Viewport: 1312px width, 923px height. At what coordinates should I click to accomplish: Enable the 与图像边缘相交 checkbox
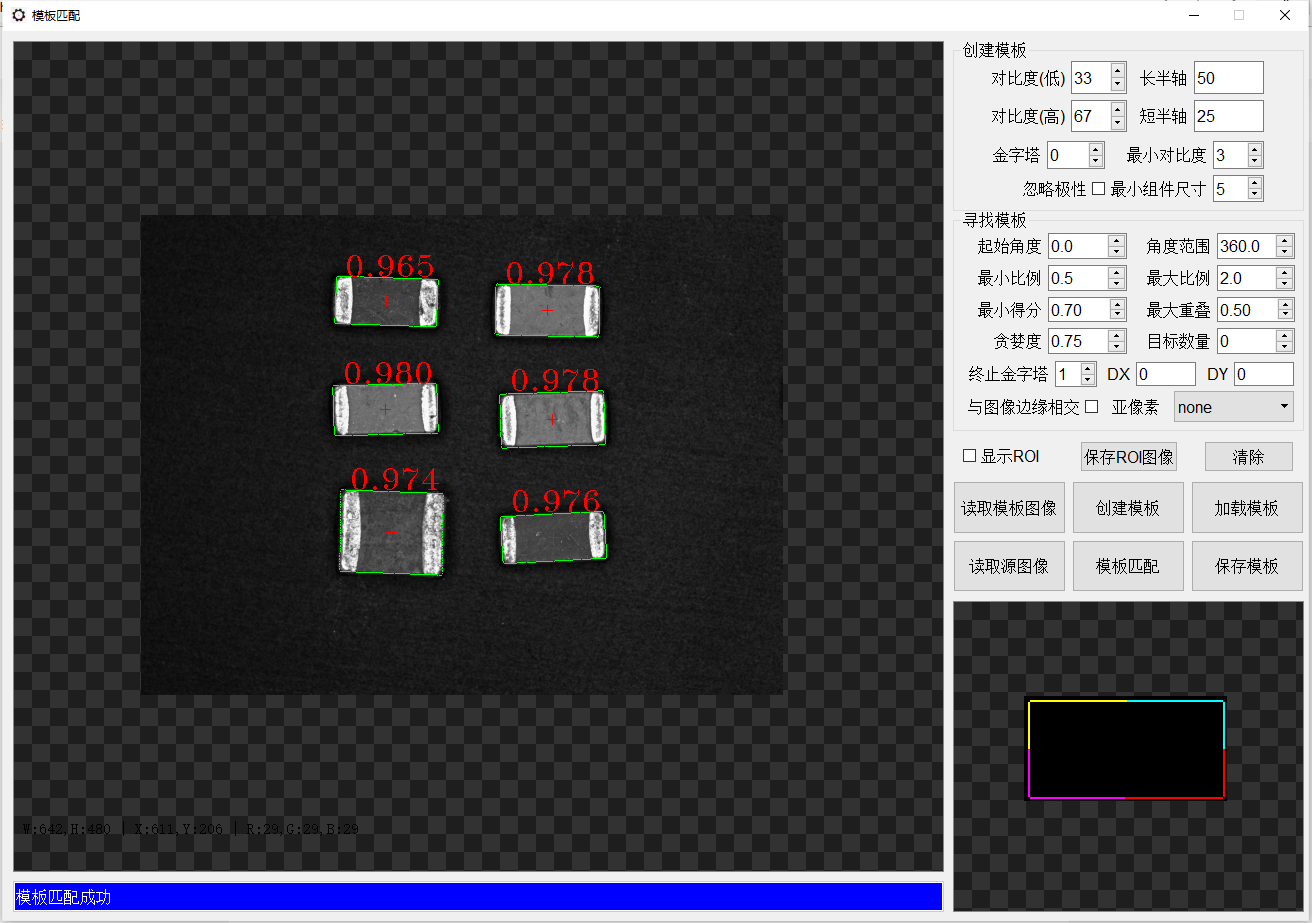click(1091, 407)
